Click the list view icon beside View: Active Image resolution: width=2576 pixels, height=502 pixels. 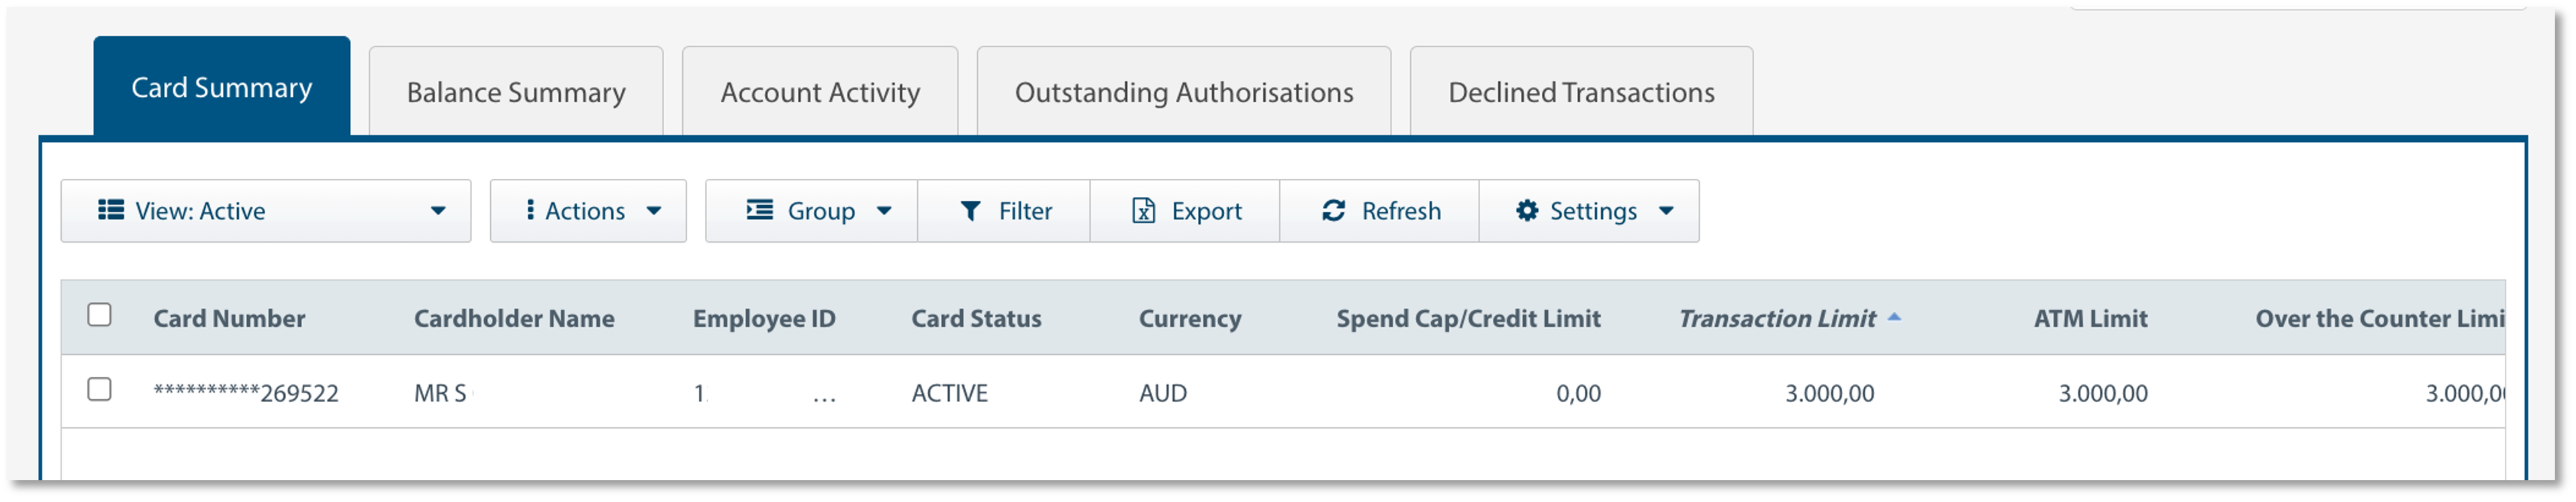click(111, 210)
